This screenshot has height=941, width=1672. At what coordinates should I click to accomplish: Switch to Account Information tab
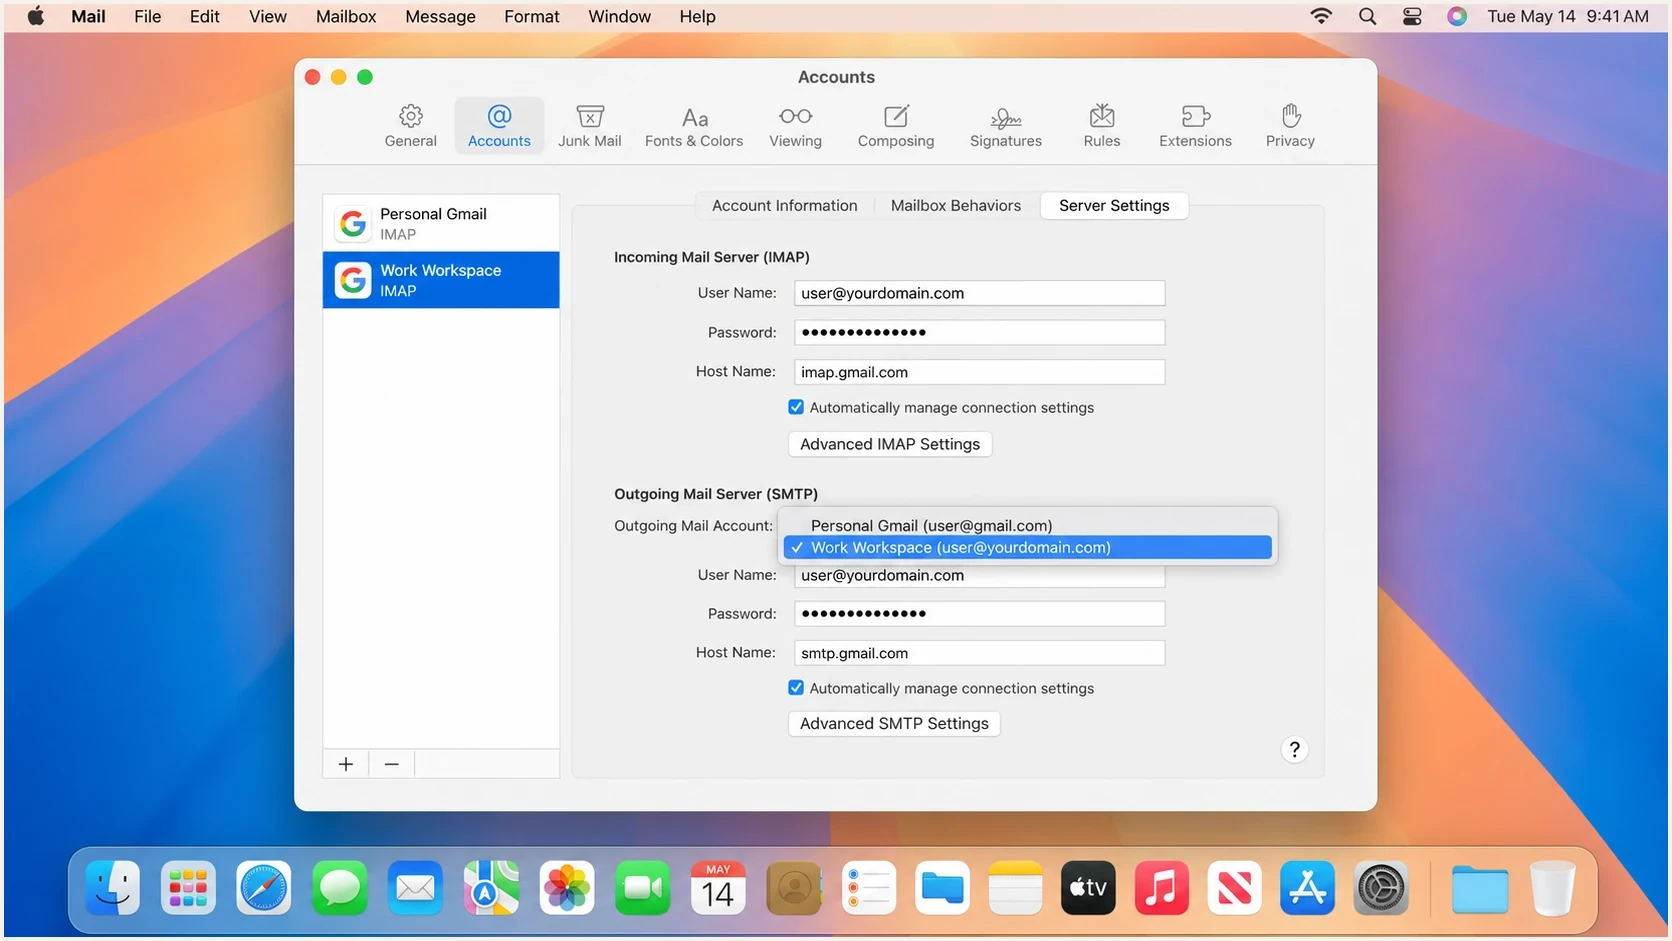tap(784, 205)
